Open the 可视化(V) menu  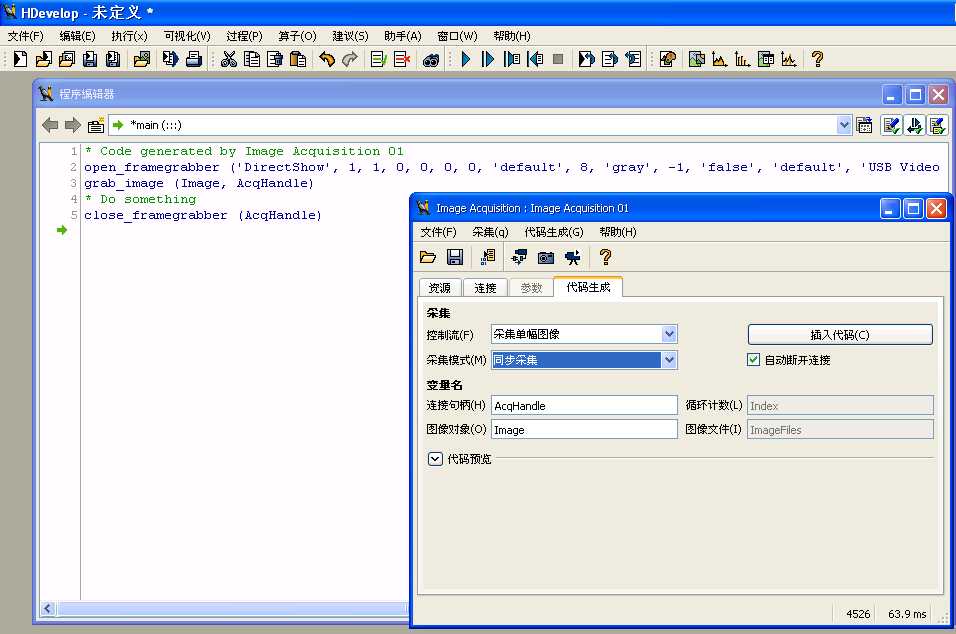tap(187, 36)
